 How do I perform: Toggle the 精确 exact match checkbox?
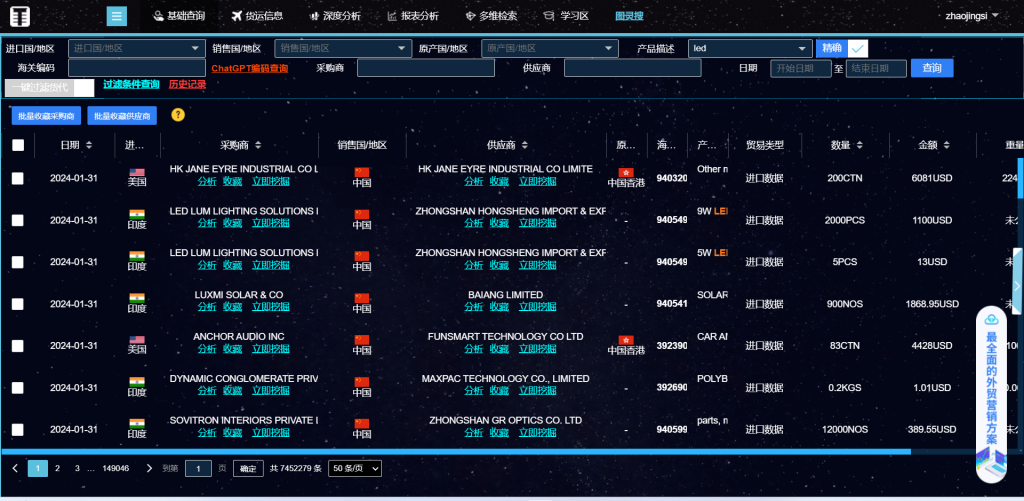pos(857,48)
